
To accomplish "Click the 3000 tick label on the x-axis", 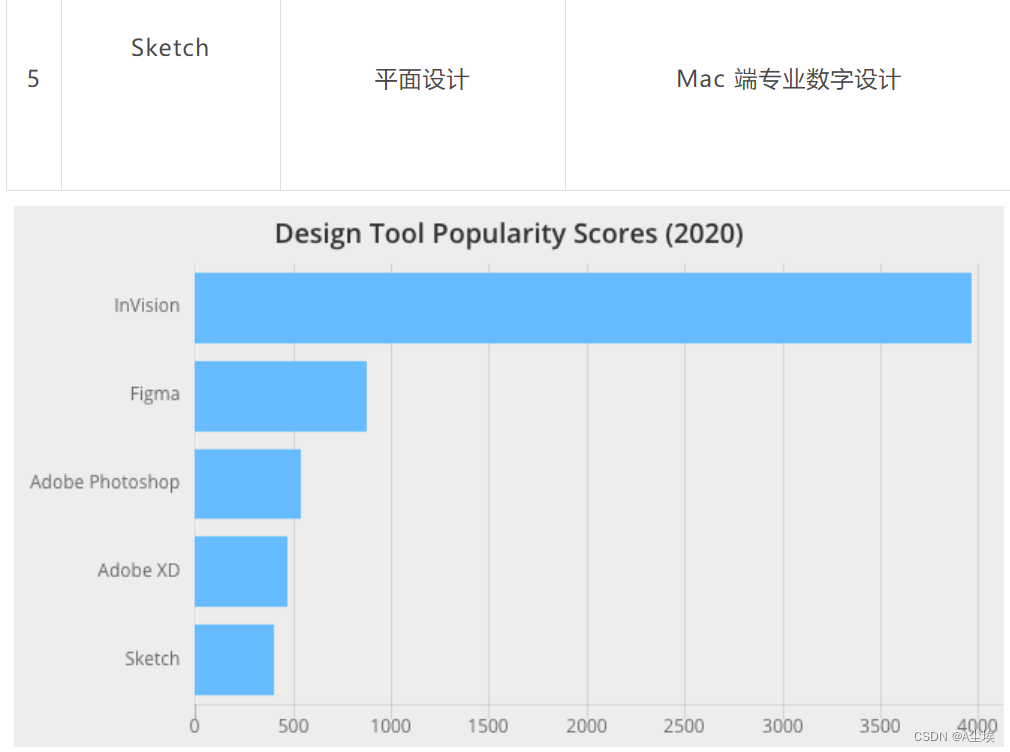I will pos(783,726).
